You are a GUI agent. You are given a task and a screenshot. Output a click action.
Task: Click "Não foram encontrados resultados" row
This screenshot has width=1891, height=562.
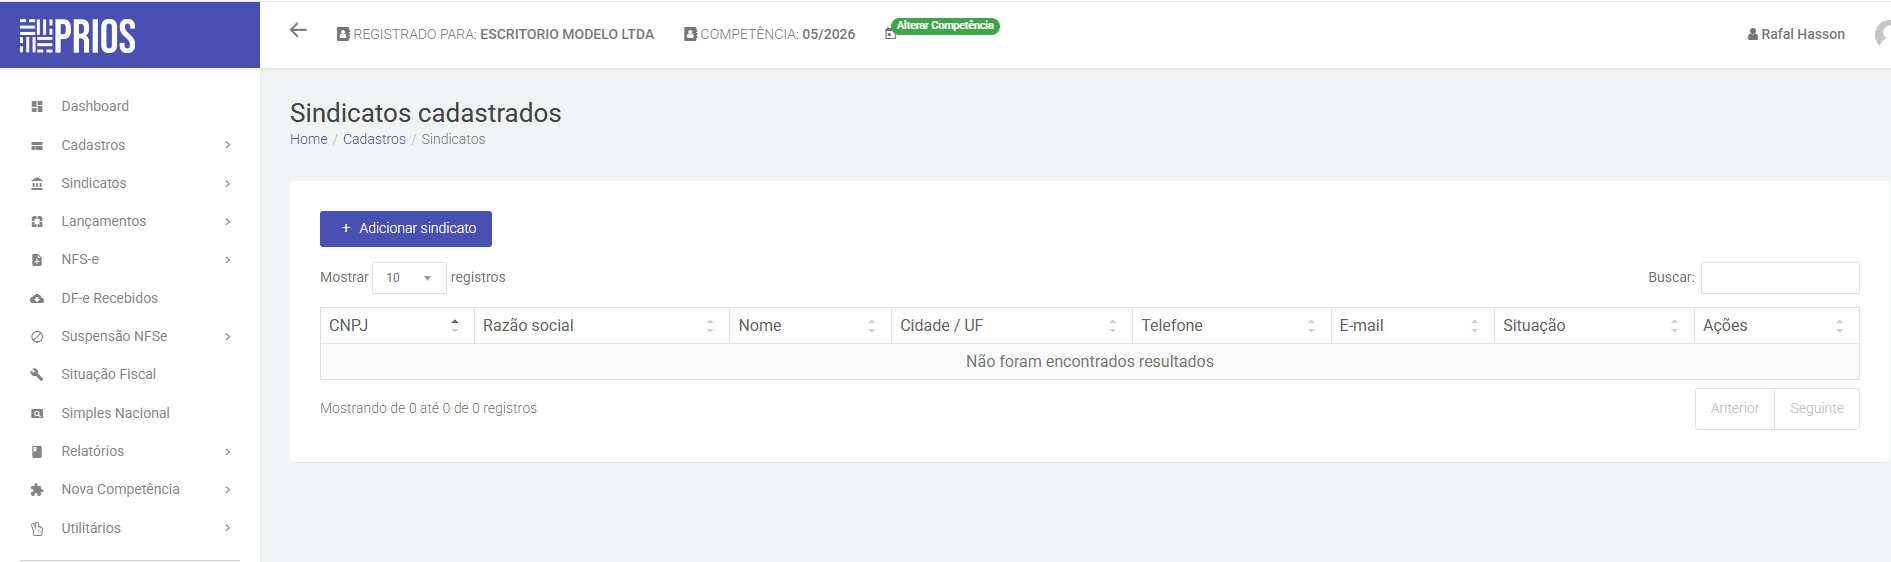click(1090, 361)
